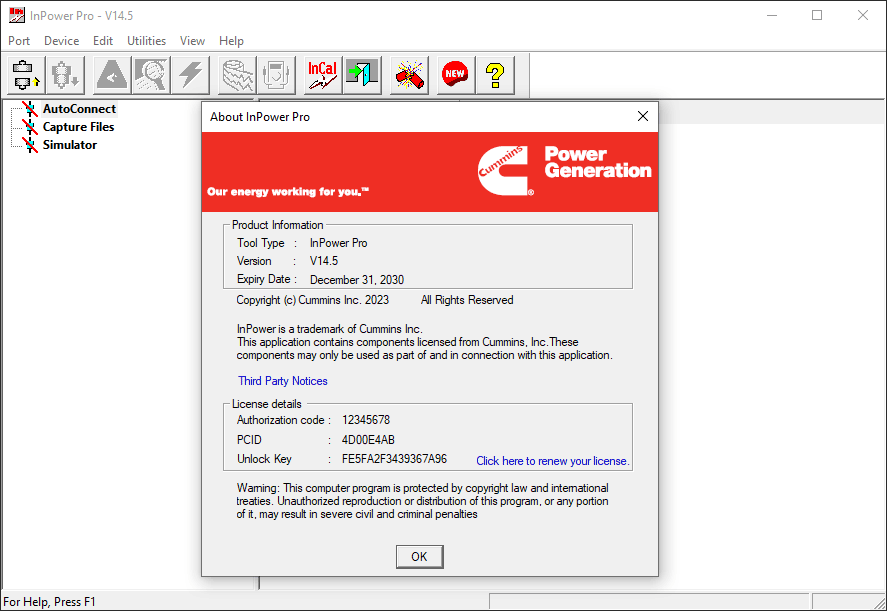Click the magnifier search toolbar icon
887x611 pixels.
[150, 74]
